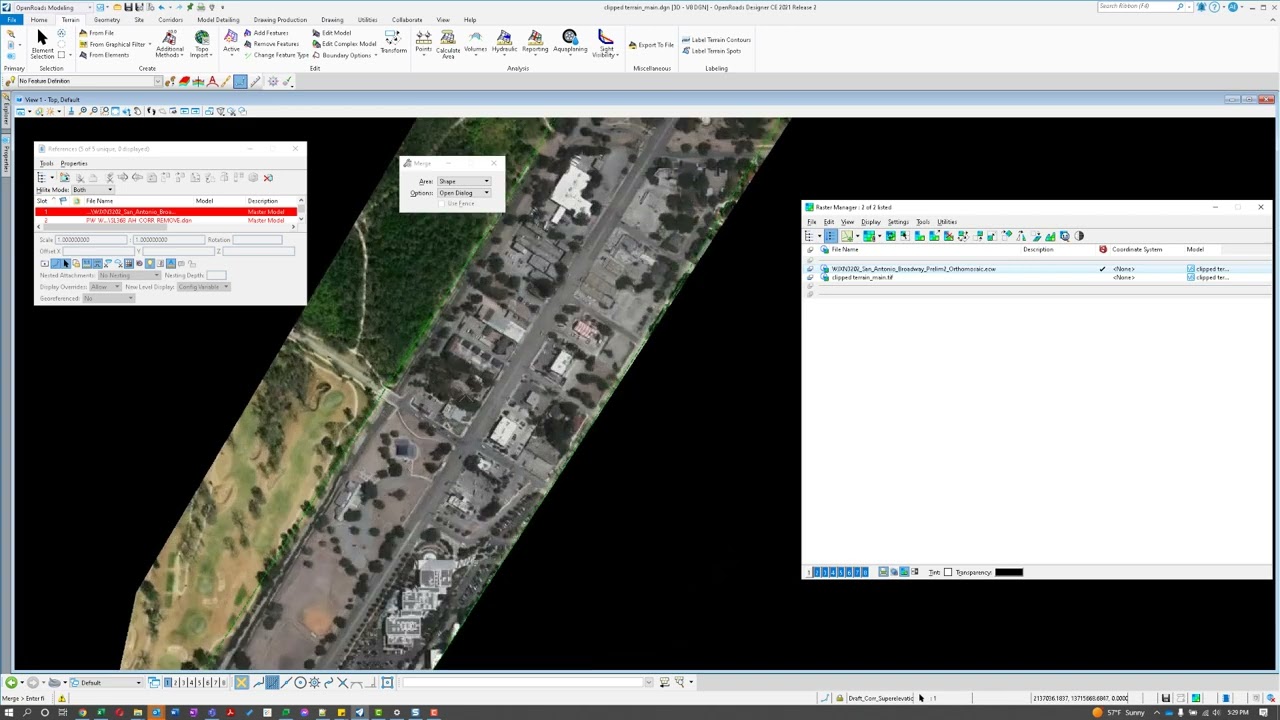The image size is (1280, 720).
Task: Open the Aquaplaning analysis tool
Action: (x=570, y=42)
